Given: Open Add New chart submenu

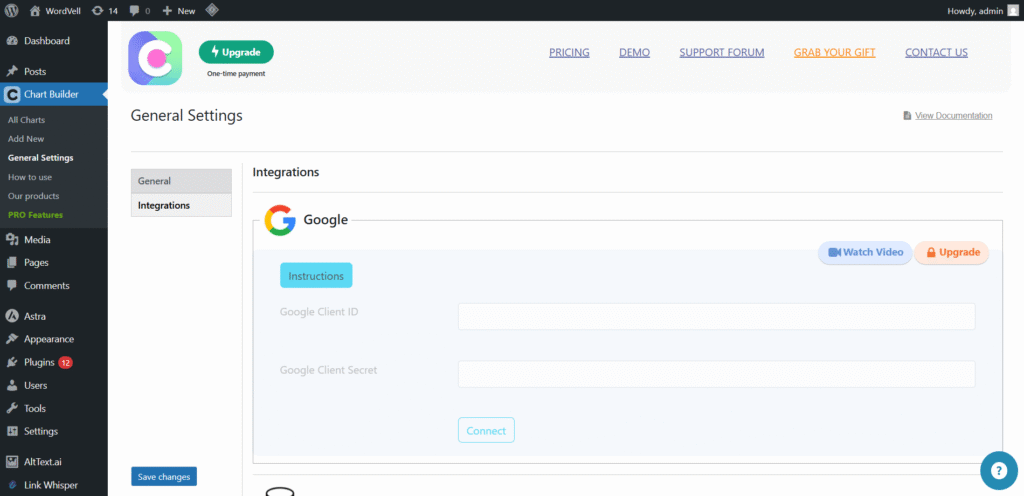Looking at the screenshot, I should click(26, 139).
